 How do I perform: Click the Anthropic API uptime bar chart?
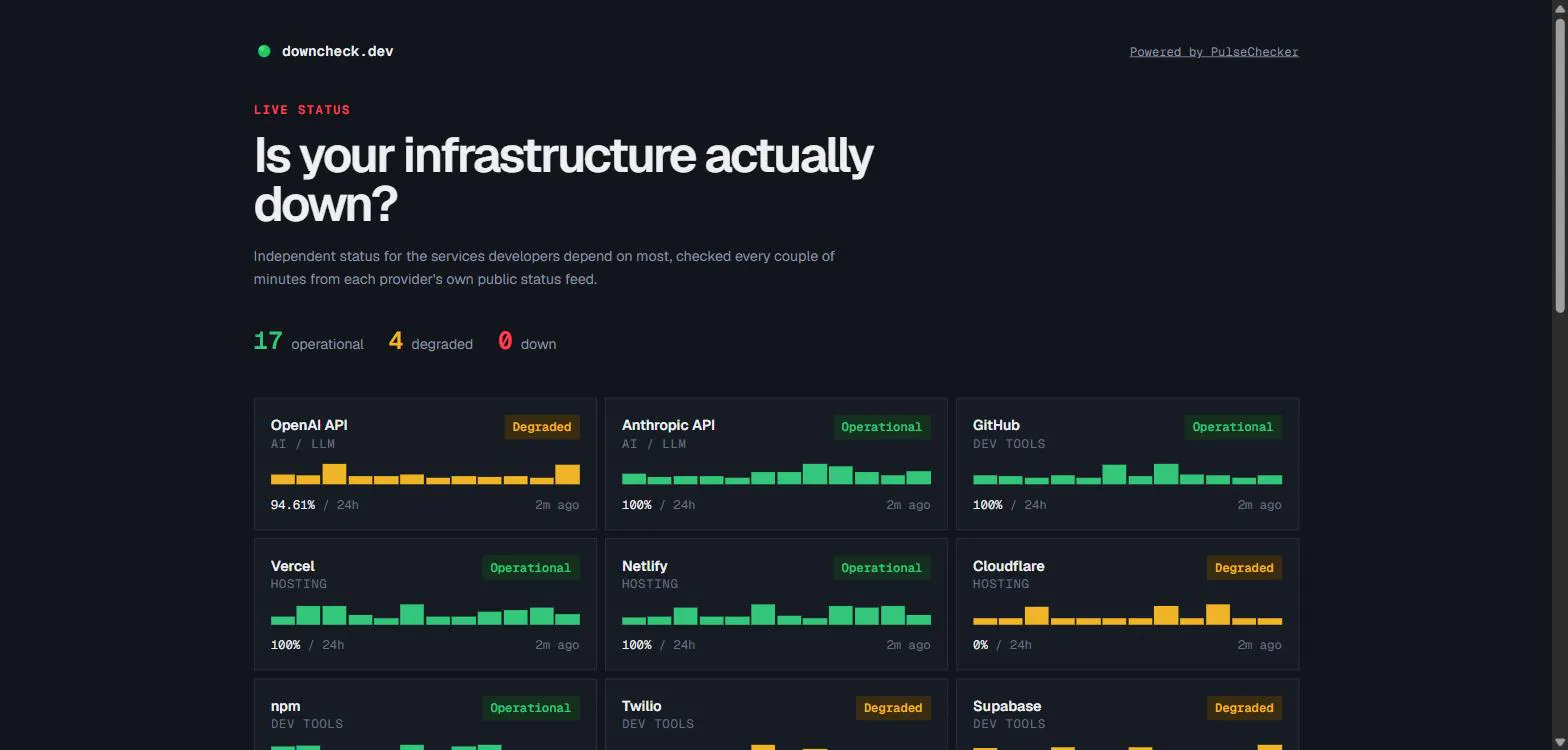[x=776, y=474]
